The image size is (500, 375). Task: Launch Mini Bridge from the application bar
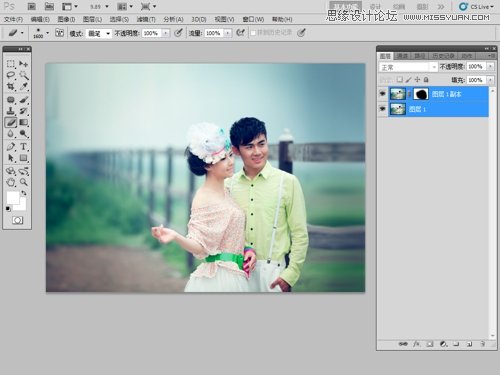(x=49, y=6)
